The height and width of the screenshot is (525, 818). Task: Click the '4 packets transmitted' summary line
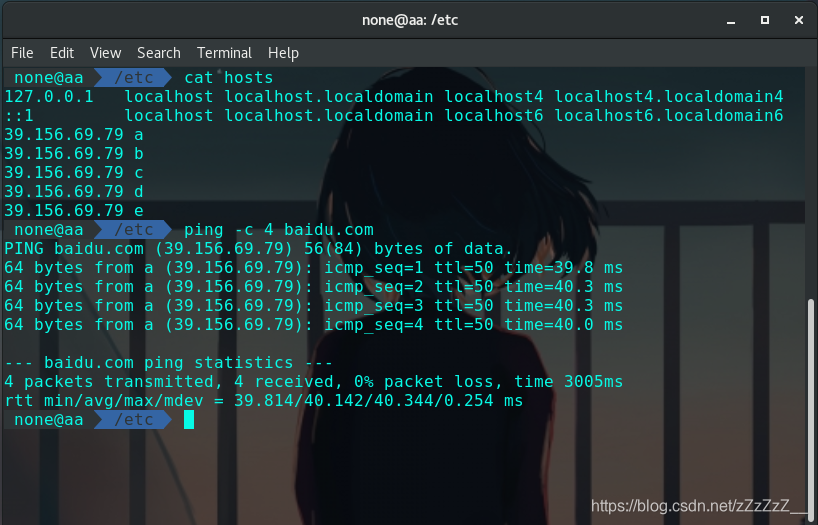coord(314,381)
